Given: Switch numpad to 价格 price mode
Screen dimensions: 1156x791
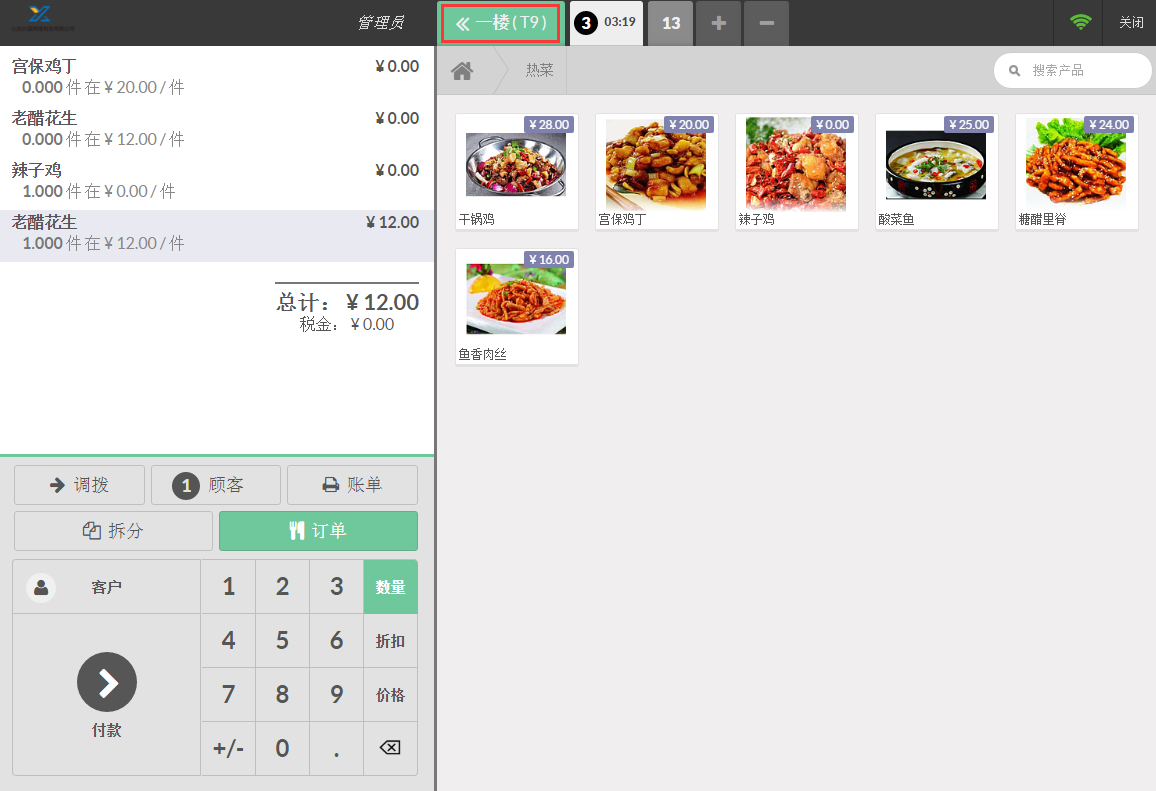Looking at the screenshot, I should click(390, 695).
